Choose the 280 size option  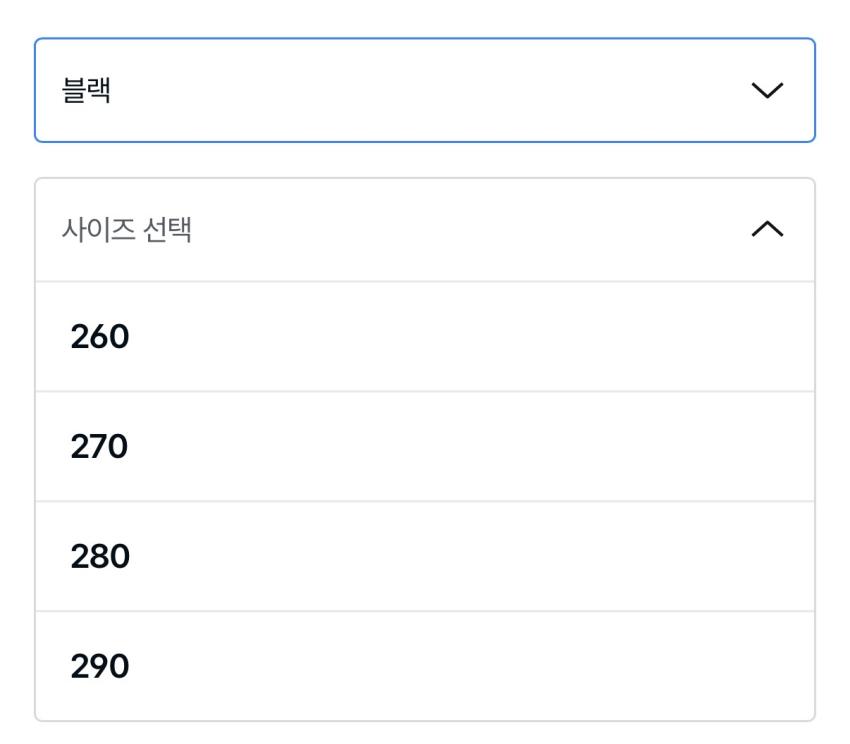(425, 557)
